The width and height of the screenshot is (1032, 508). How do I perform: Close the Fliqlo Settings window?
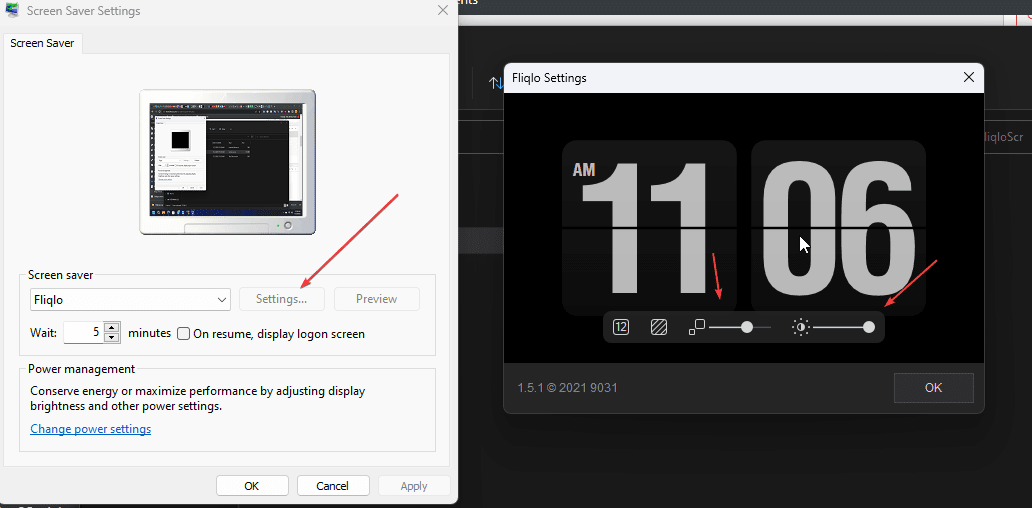pyautogui.click(x=969, y=77)
